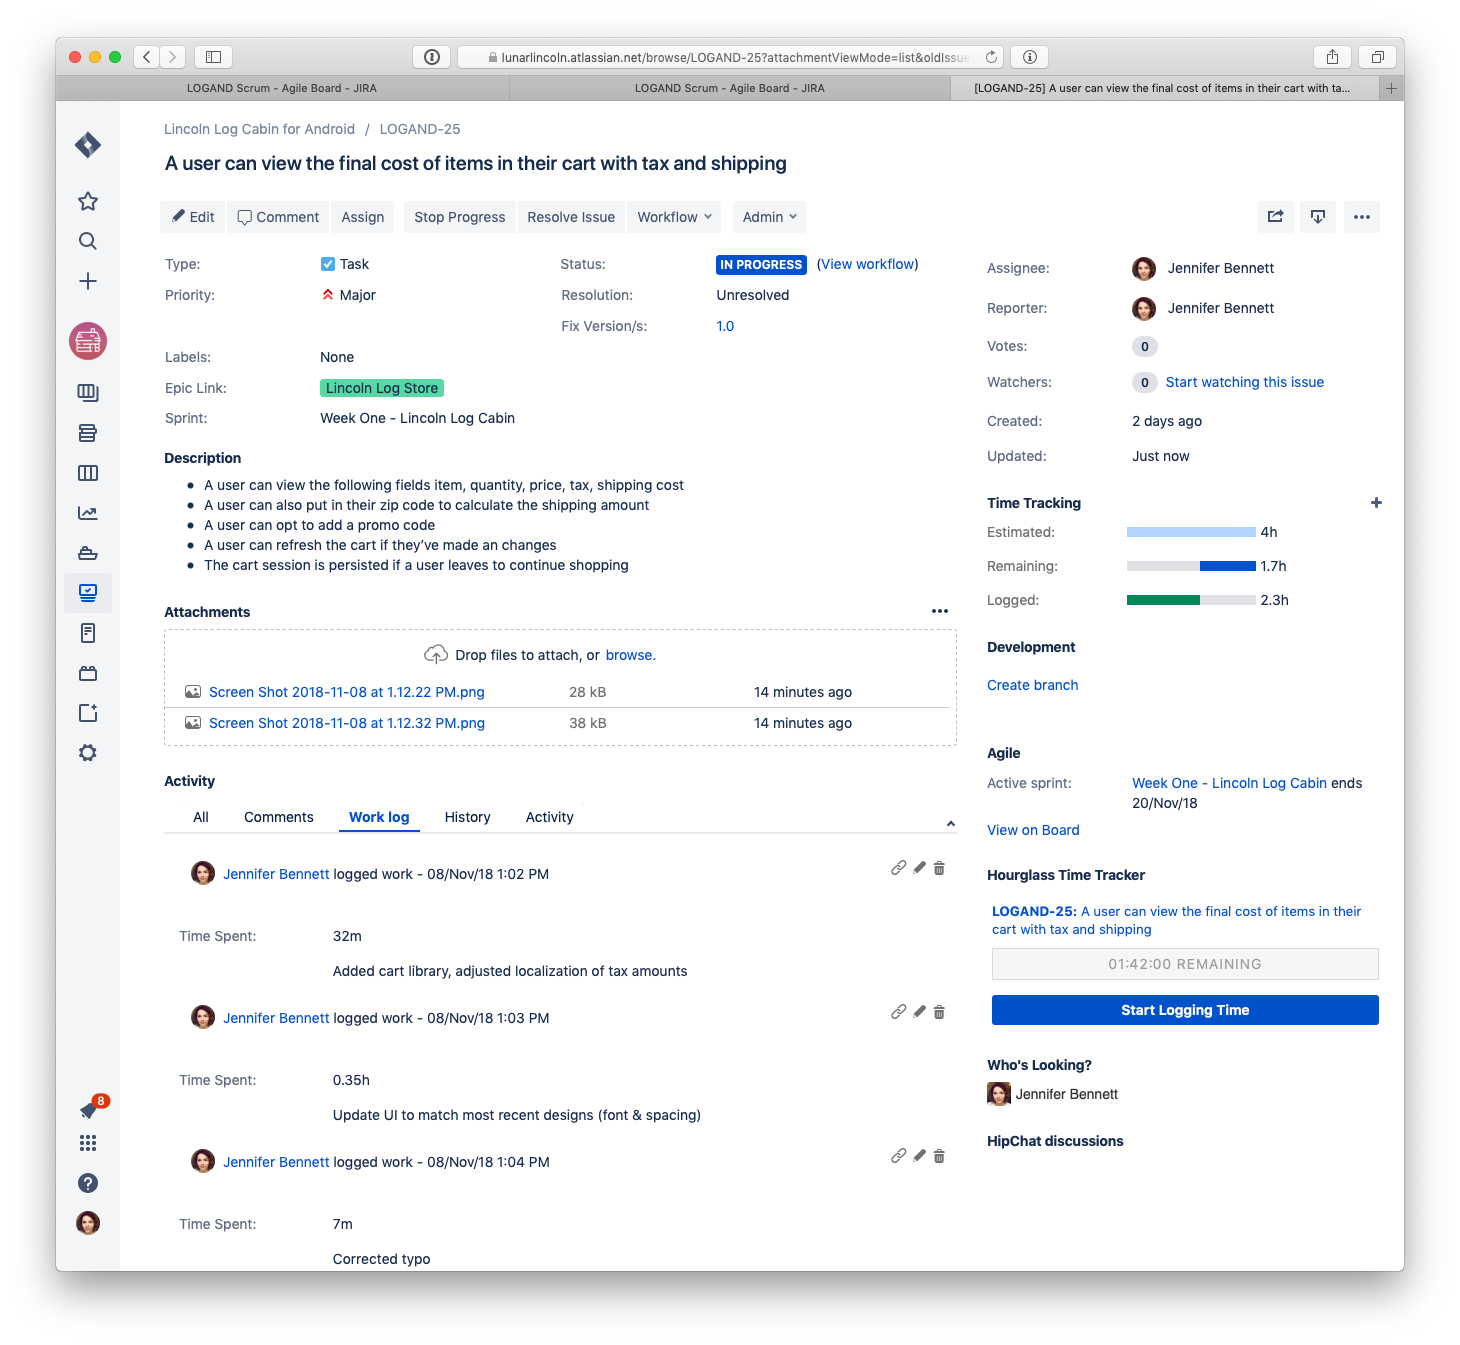Add time tracking with plus icon
Viewport: 1460px width, 1345px height.
tap(1376, 503)
